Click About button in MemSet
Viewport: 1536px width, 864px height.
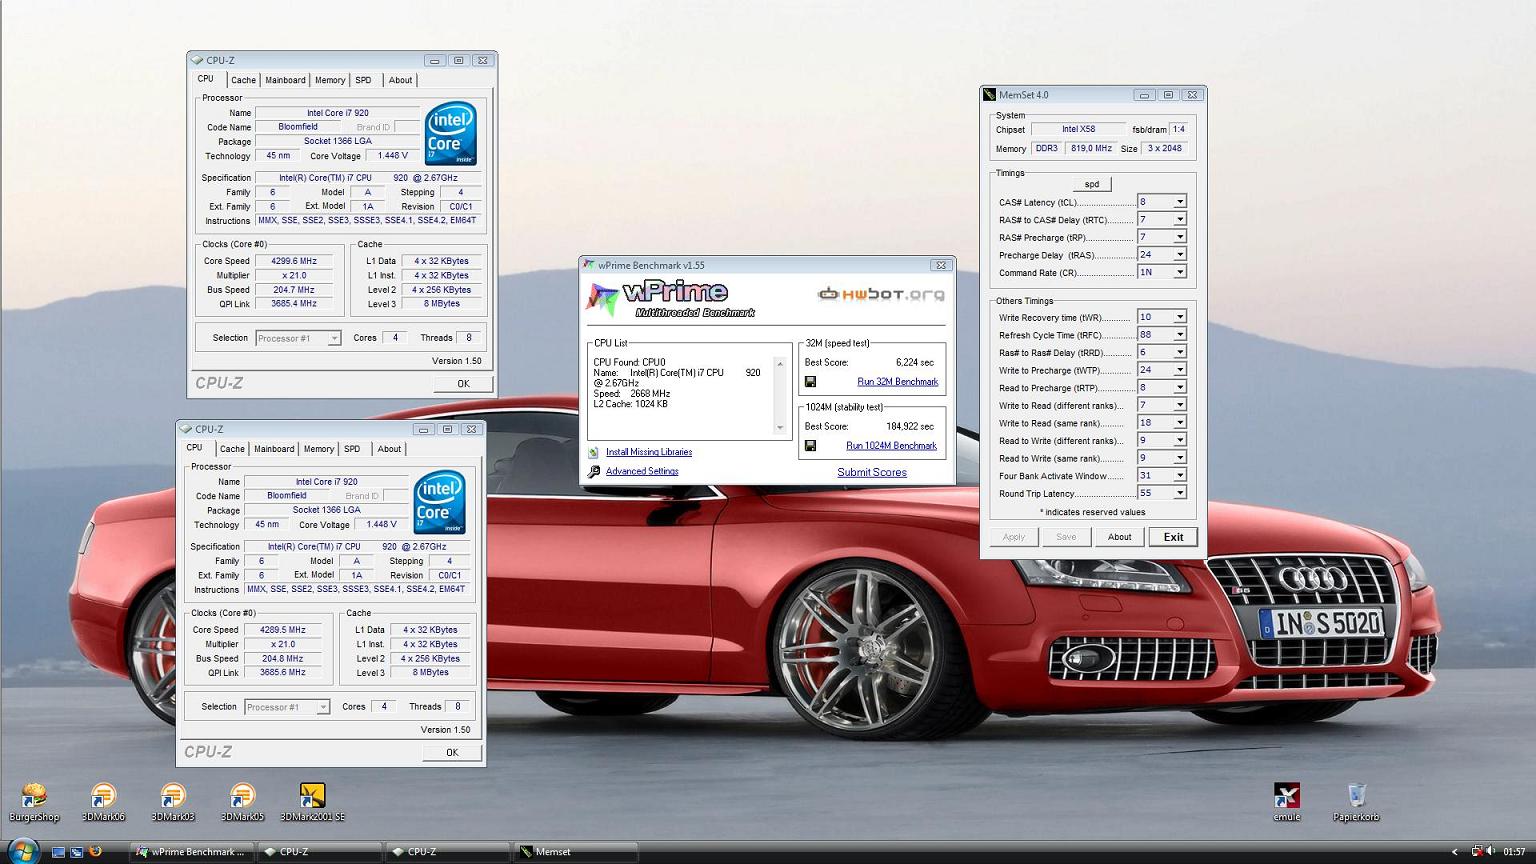[x=1119, y=537]
